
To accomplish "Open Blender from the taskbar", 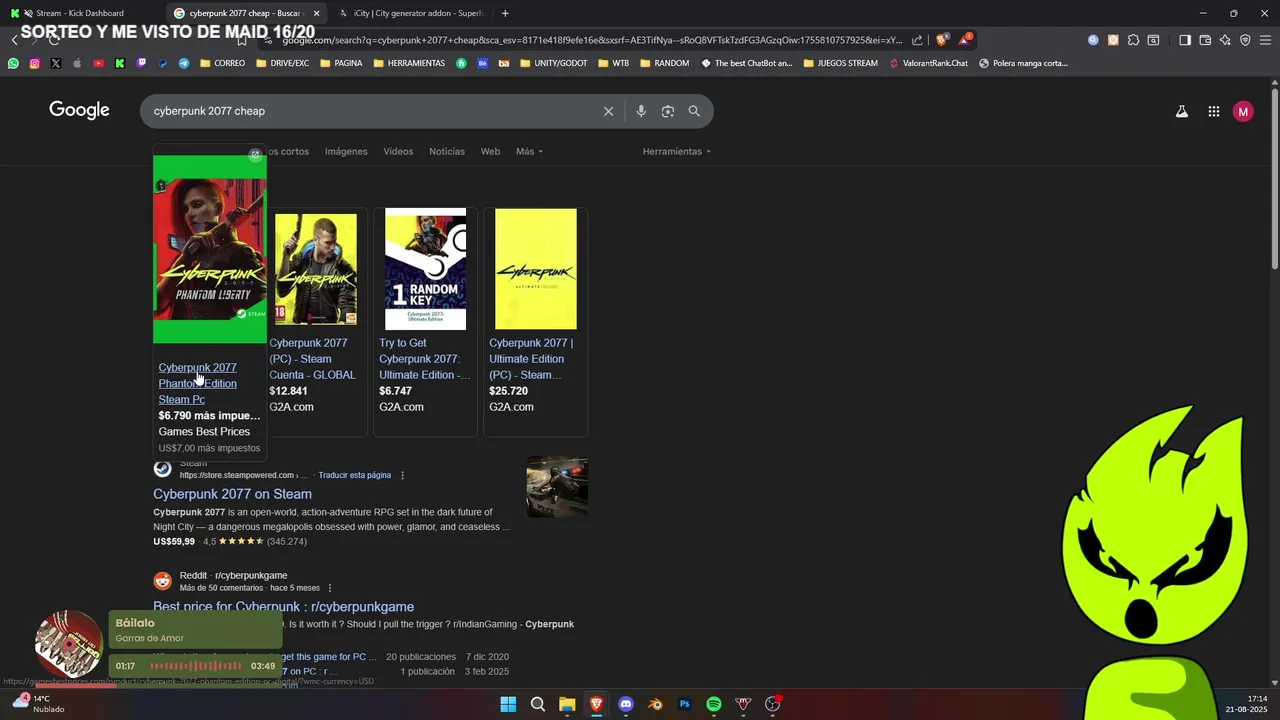I will click(x=655, y=704).
